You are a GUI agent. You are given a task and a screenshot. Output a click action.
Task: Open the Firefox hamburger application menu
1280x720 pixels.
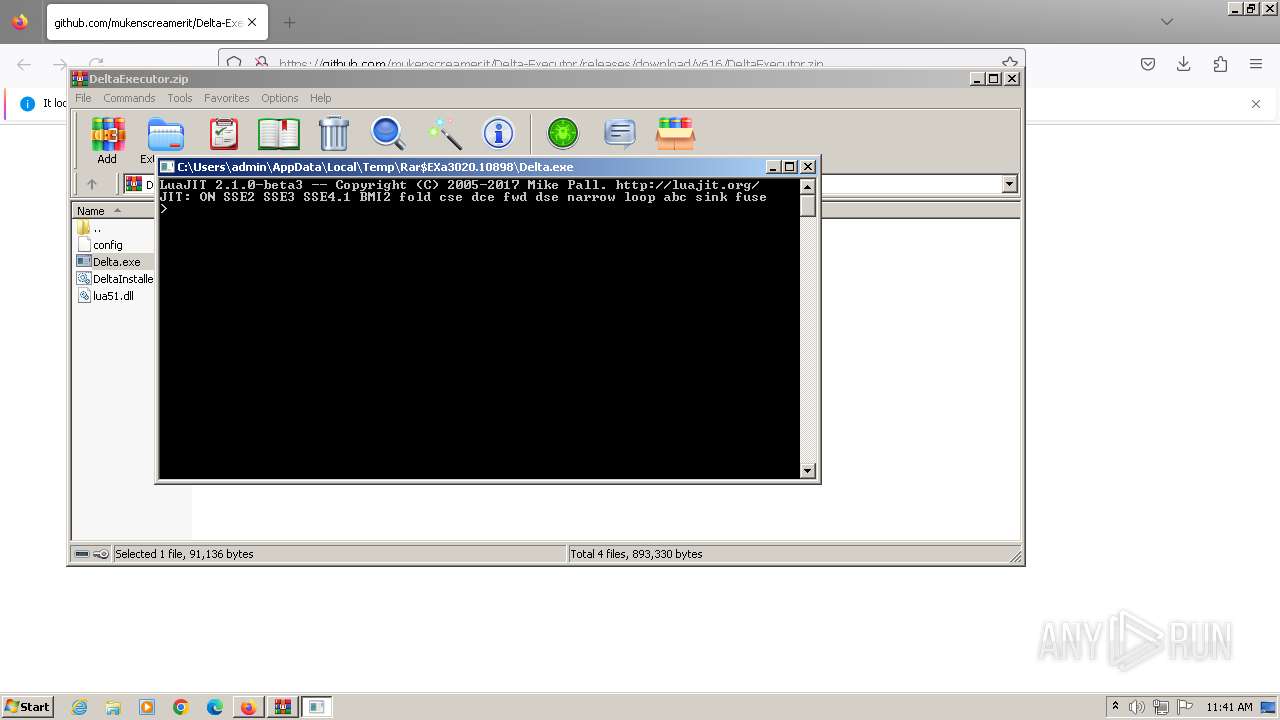pos(1256,64)
